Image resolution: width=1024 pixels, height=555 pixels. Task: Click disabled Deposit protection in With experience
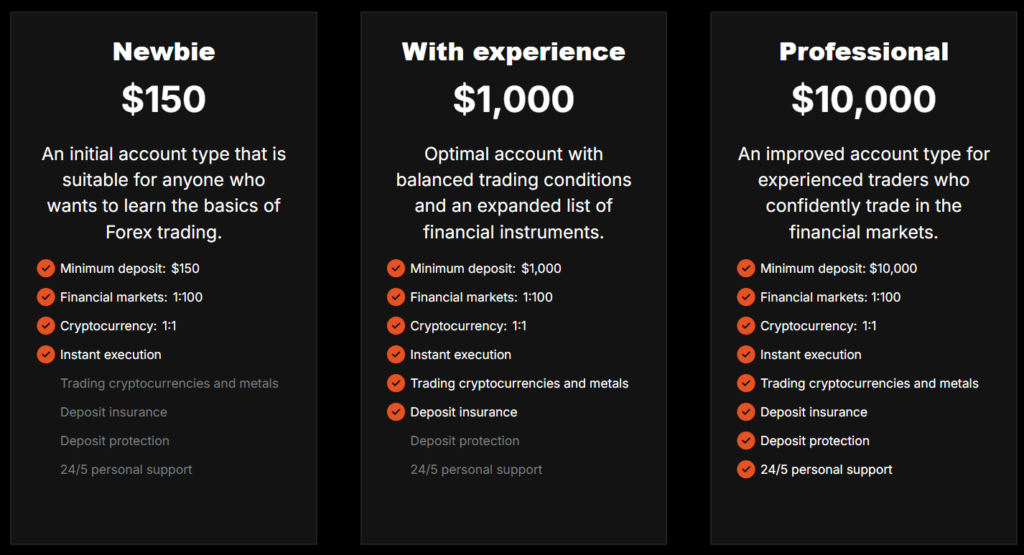point(464,441)
